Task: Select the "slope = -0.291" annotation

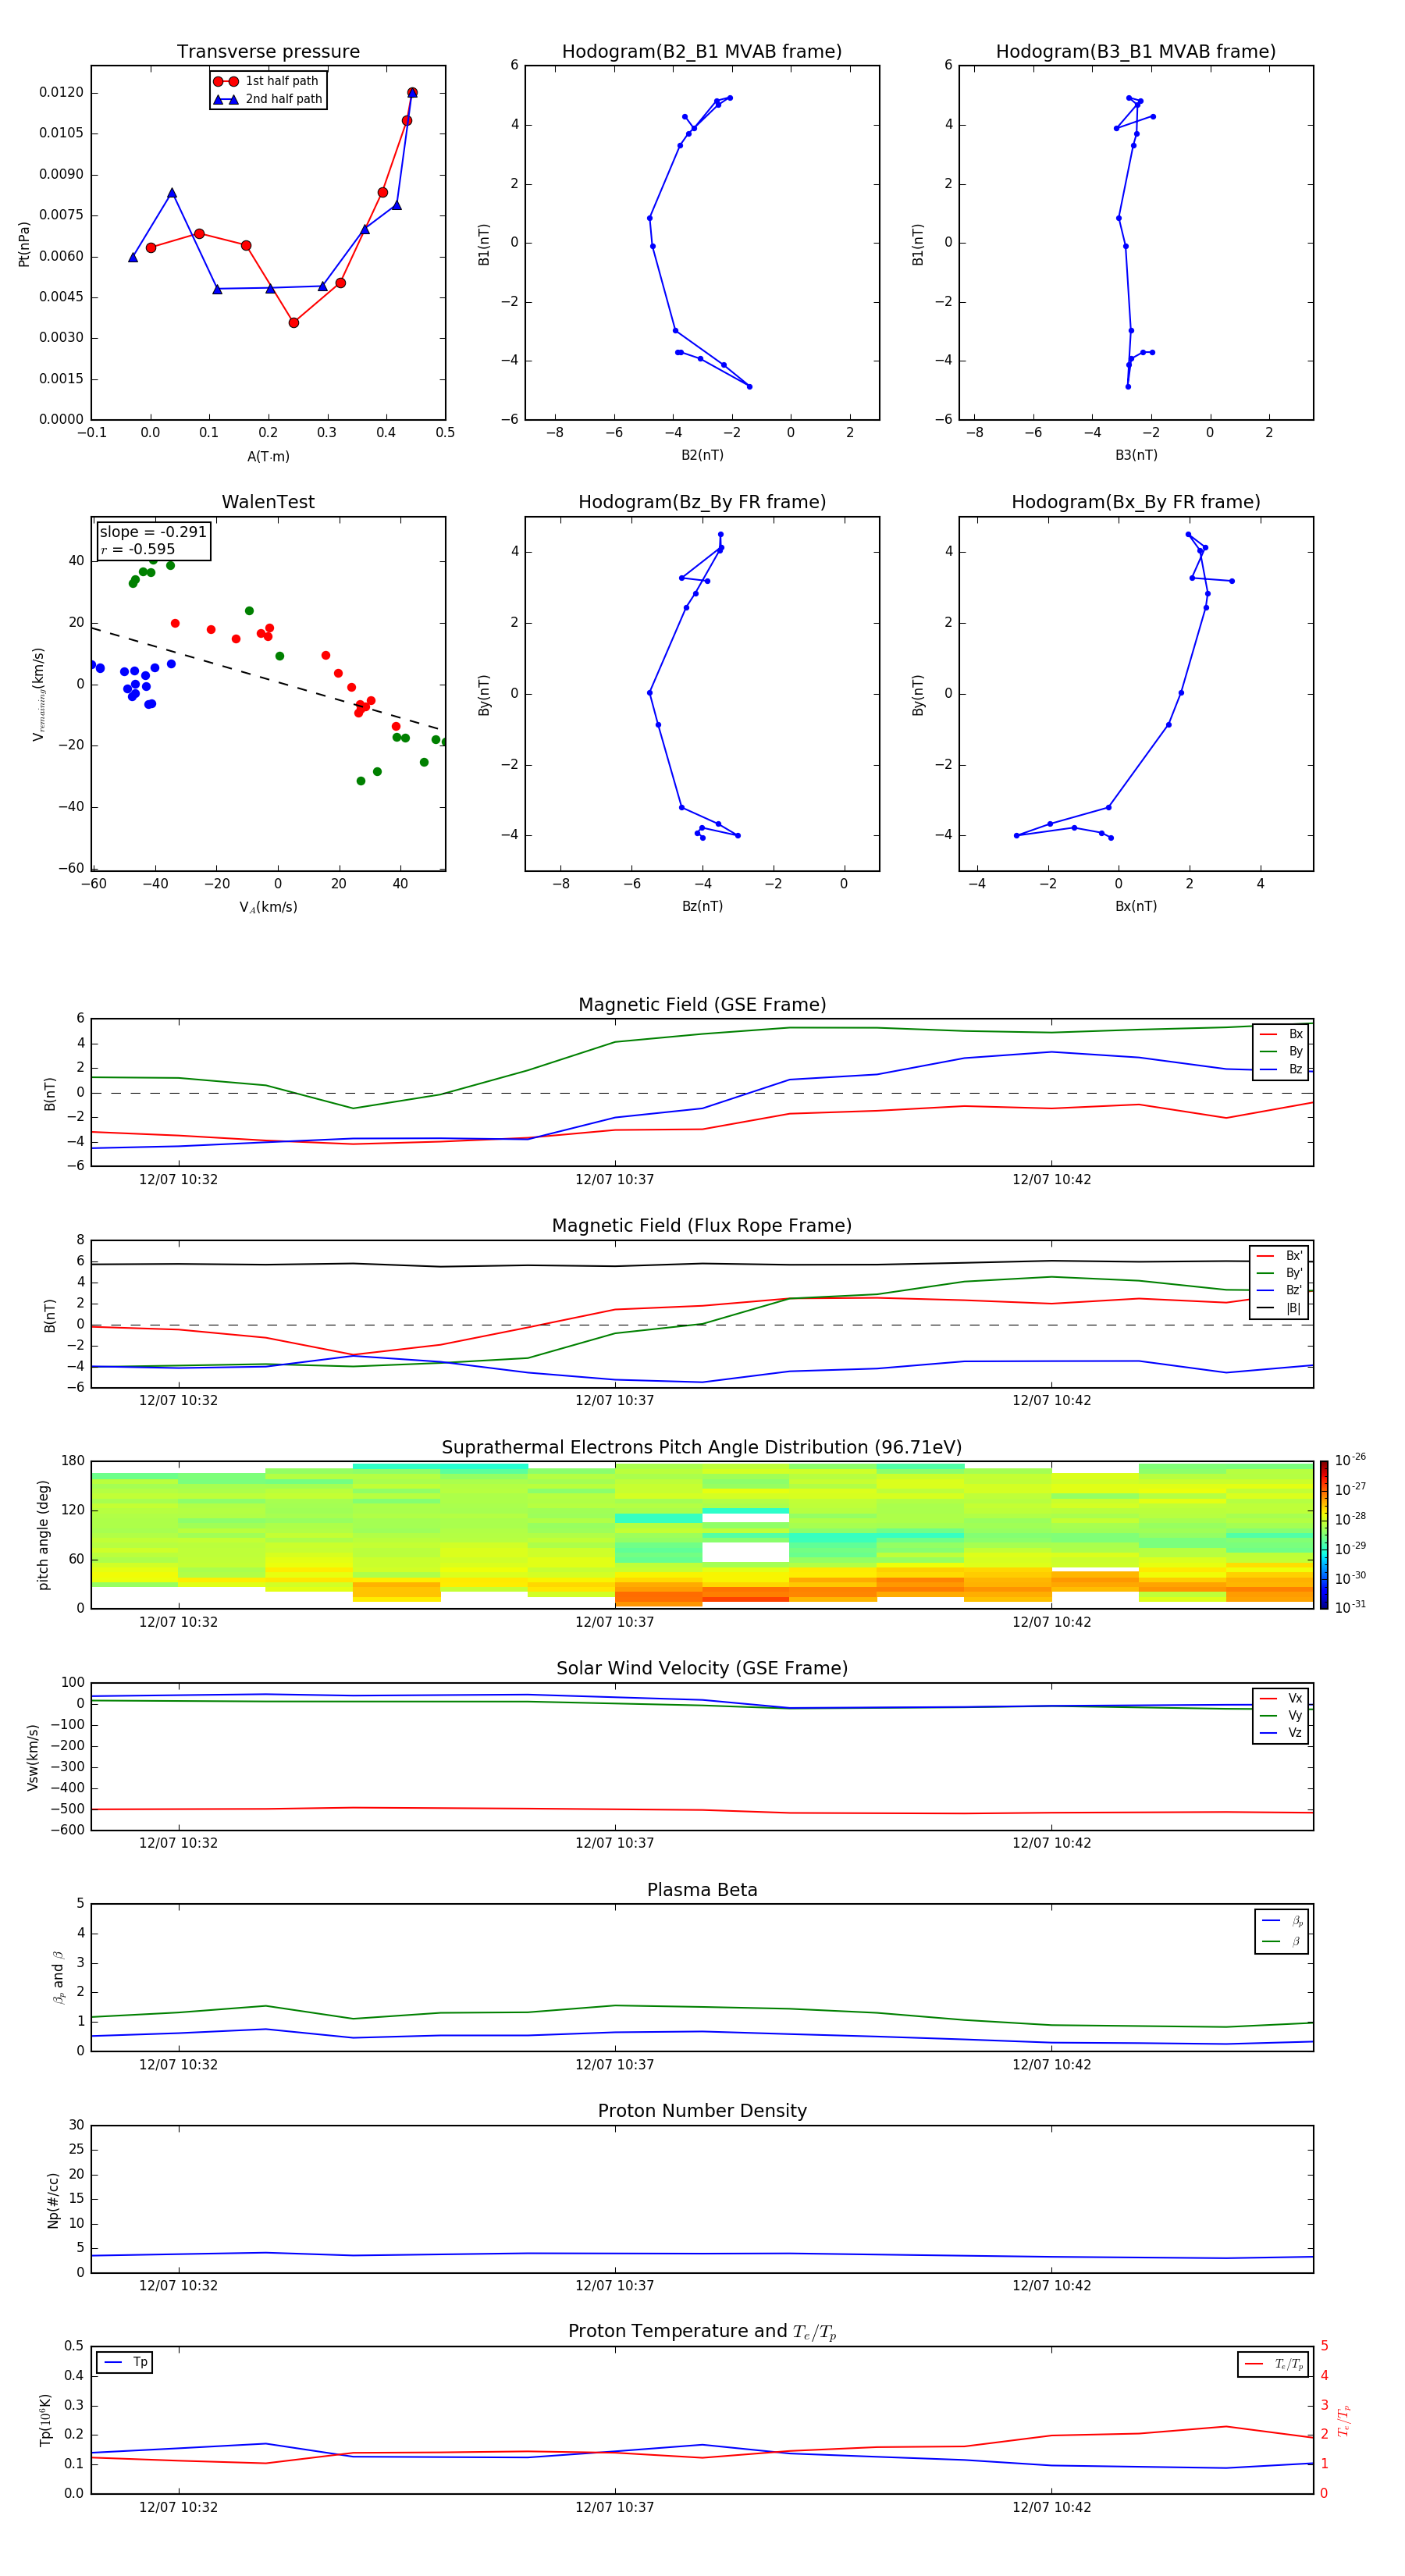Action: (153, 532)
